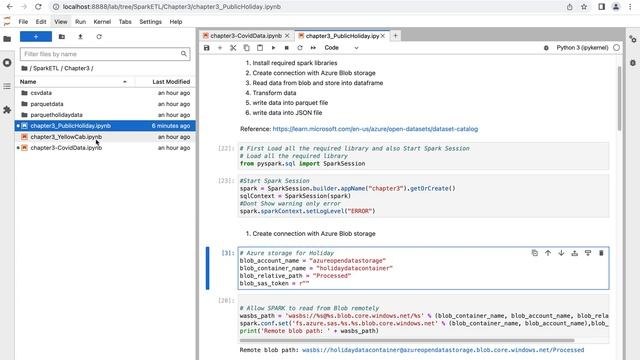Viewport: 640px width, 360px height.
Task: Open the Remote blob path wasbs link
Action: 443,350
